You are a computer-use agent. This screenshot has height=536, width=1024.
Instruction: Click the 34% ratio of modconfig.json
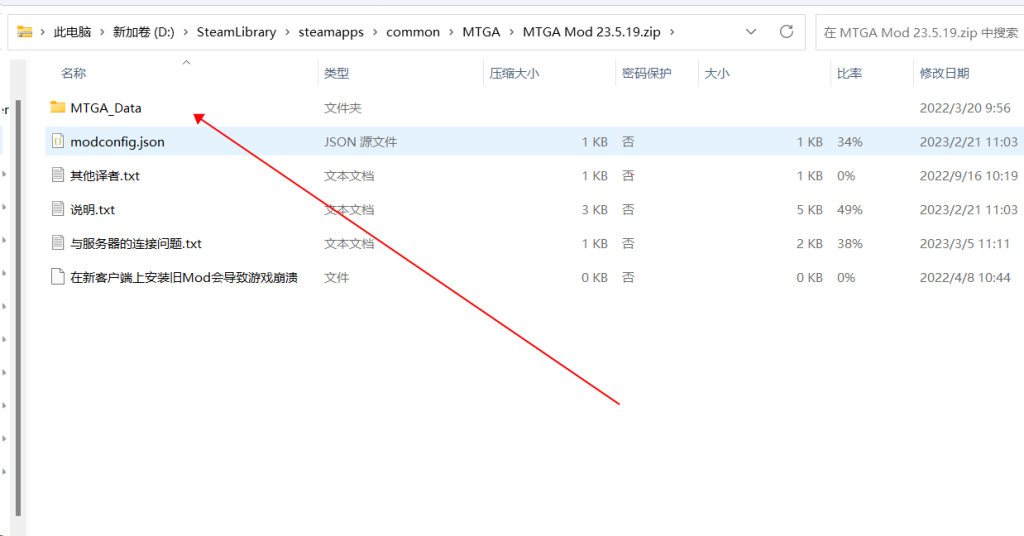[850, 142]
